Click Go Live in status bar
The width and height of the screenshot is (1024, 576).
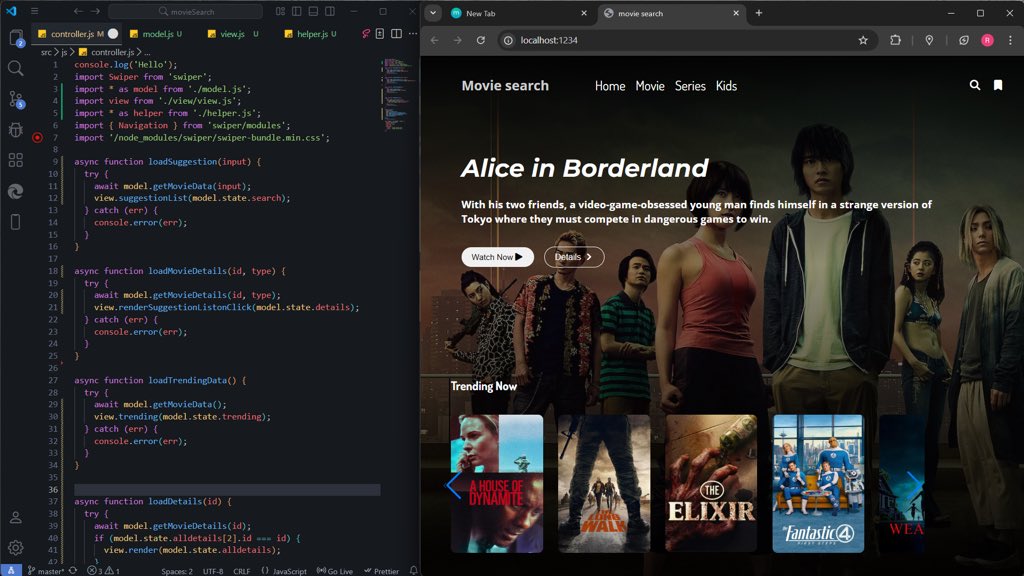(x=334, y=571)
